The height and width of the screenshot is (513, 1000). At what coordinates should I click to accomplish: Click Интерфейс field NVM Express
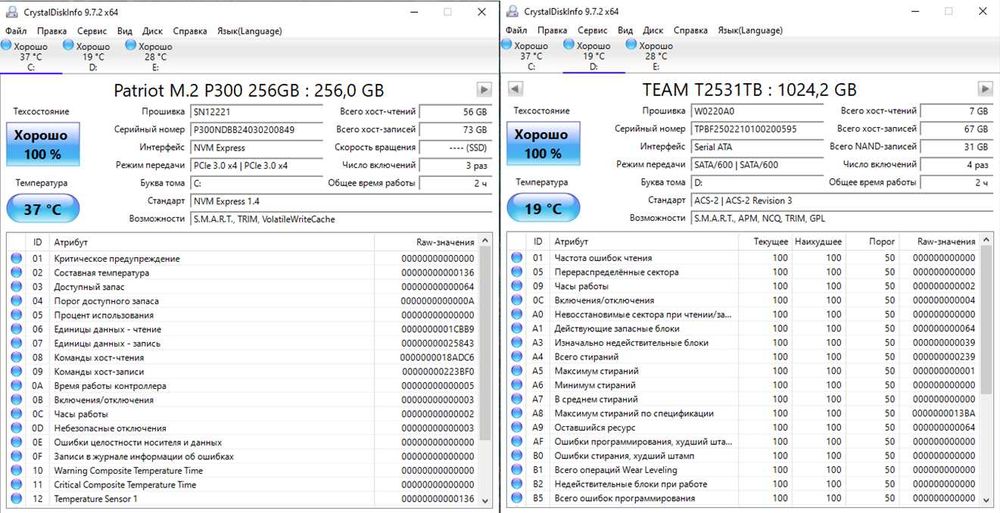(257, 147)
